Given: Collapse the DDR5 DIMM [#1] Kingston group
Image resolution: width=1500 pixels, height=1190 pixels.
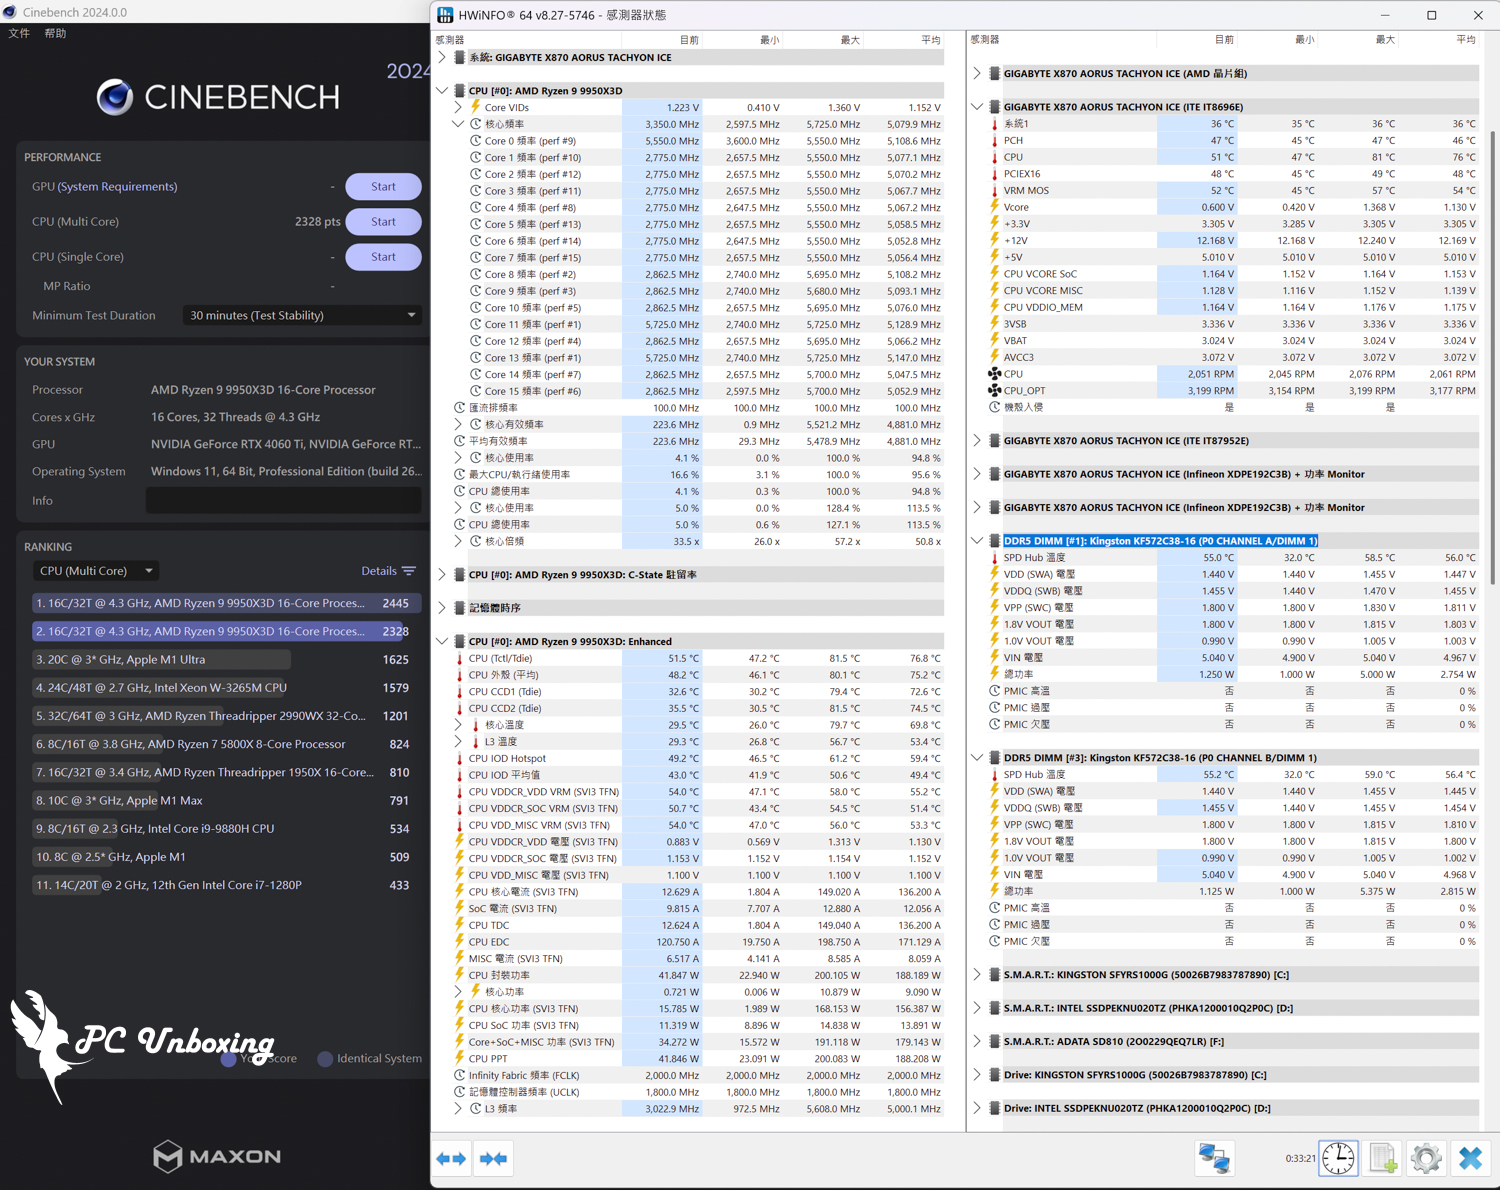Looking at the screenshot, I should tap(977, 541).
